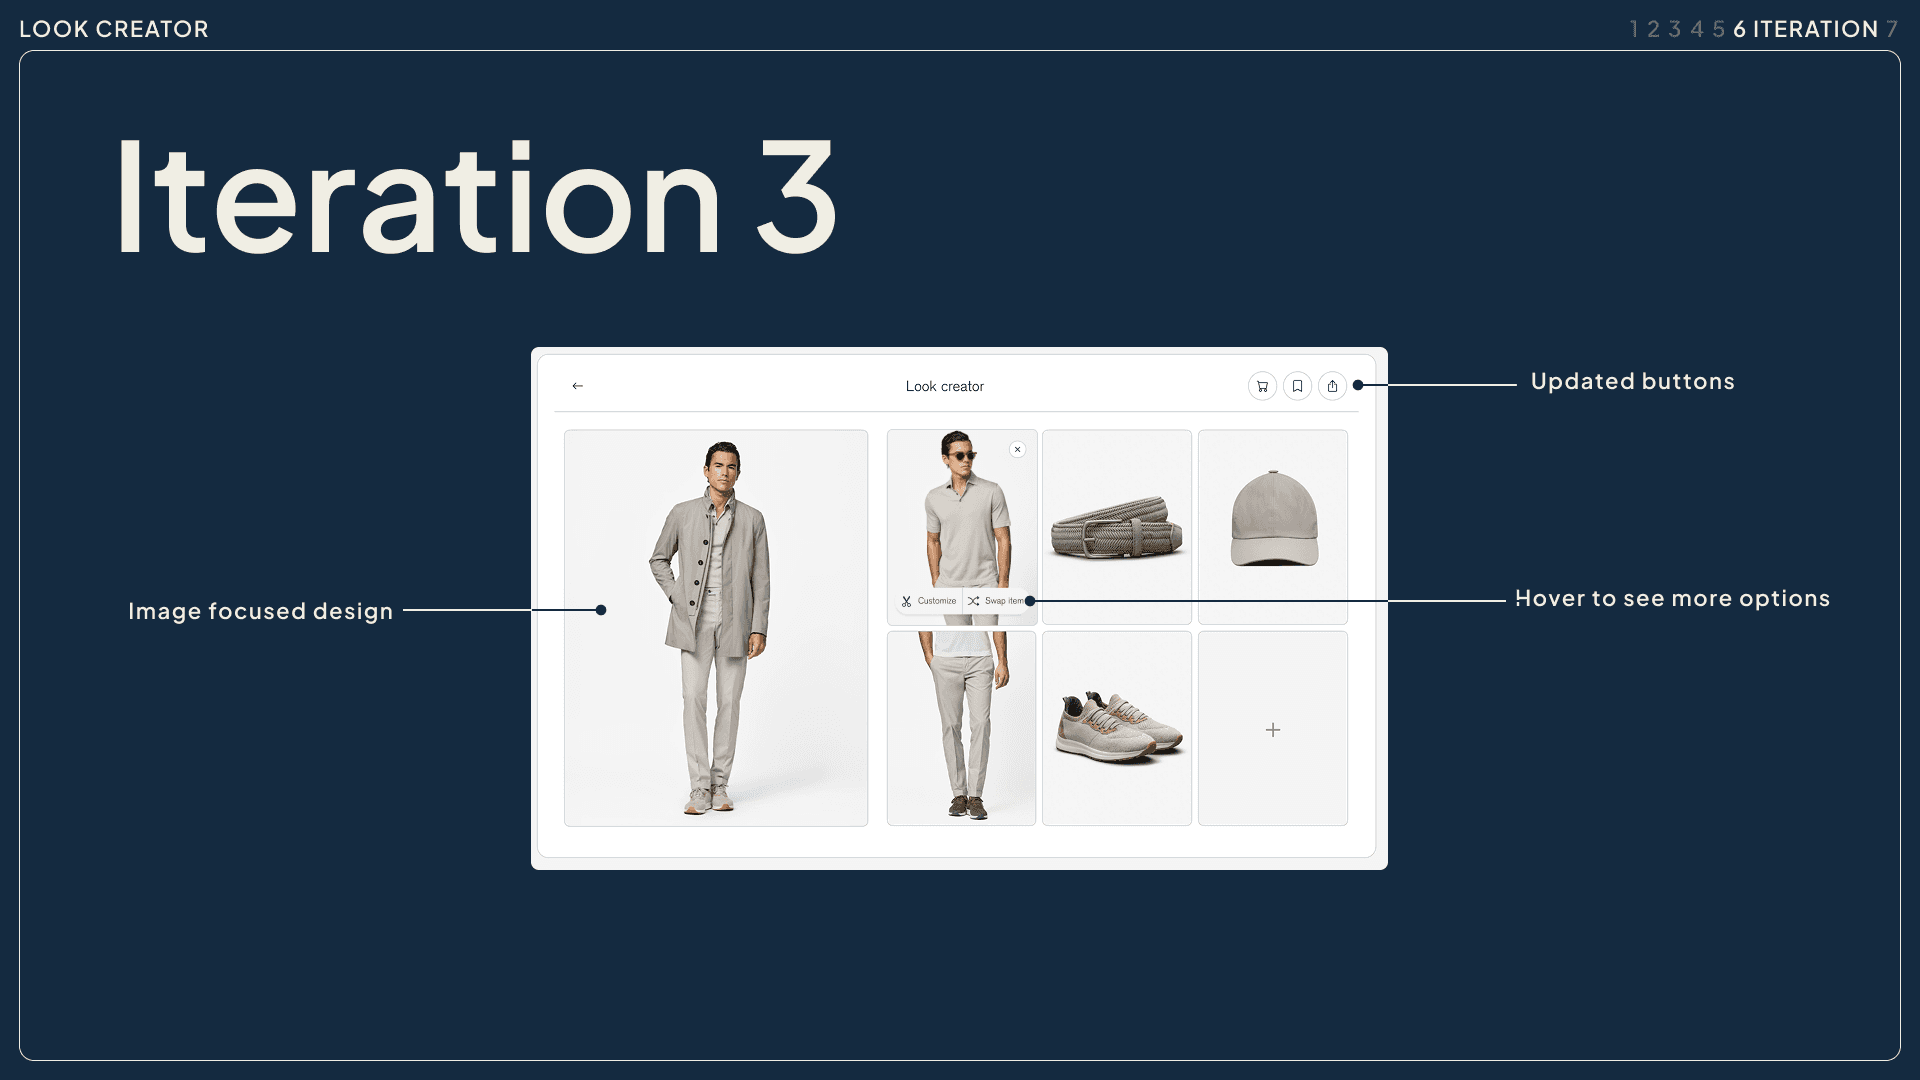This screenshot has height=1080, width=1920.
Task: Go to page 3 in the header
Action: tap(1674, 30)
